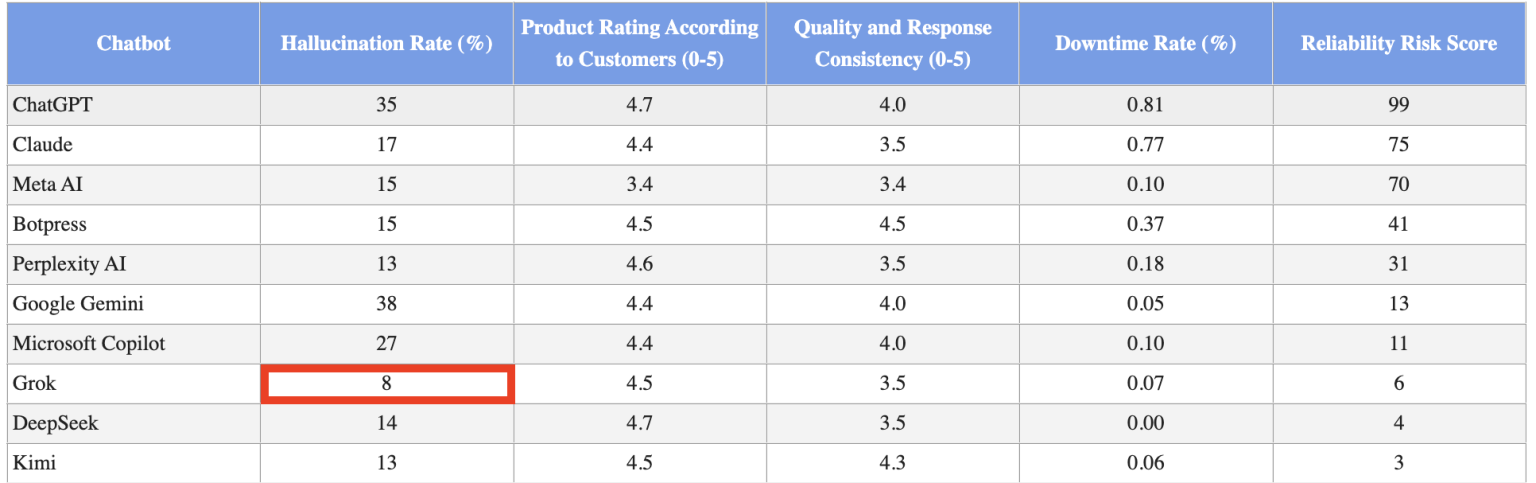Select ChatGPT's Reliability Risk Score of 99
The width and height of the screenshot is (1536, 483).
[1398, 105]
